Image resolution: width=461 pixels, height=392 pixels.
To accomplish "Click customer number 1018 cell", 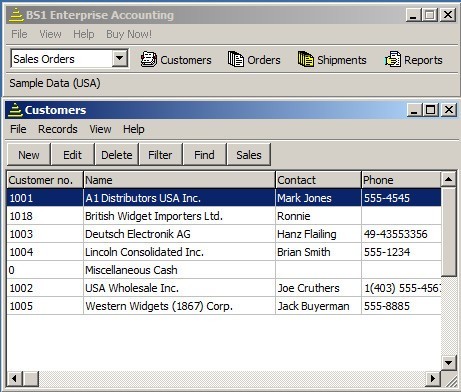I will pyautogui.click(x=45, y=216).
